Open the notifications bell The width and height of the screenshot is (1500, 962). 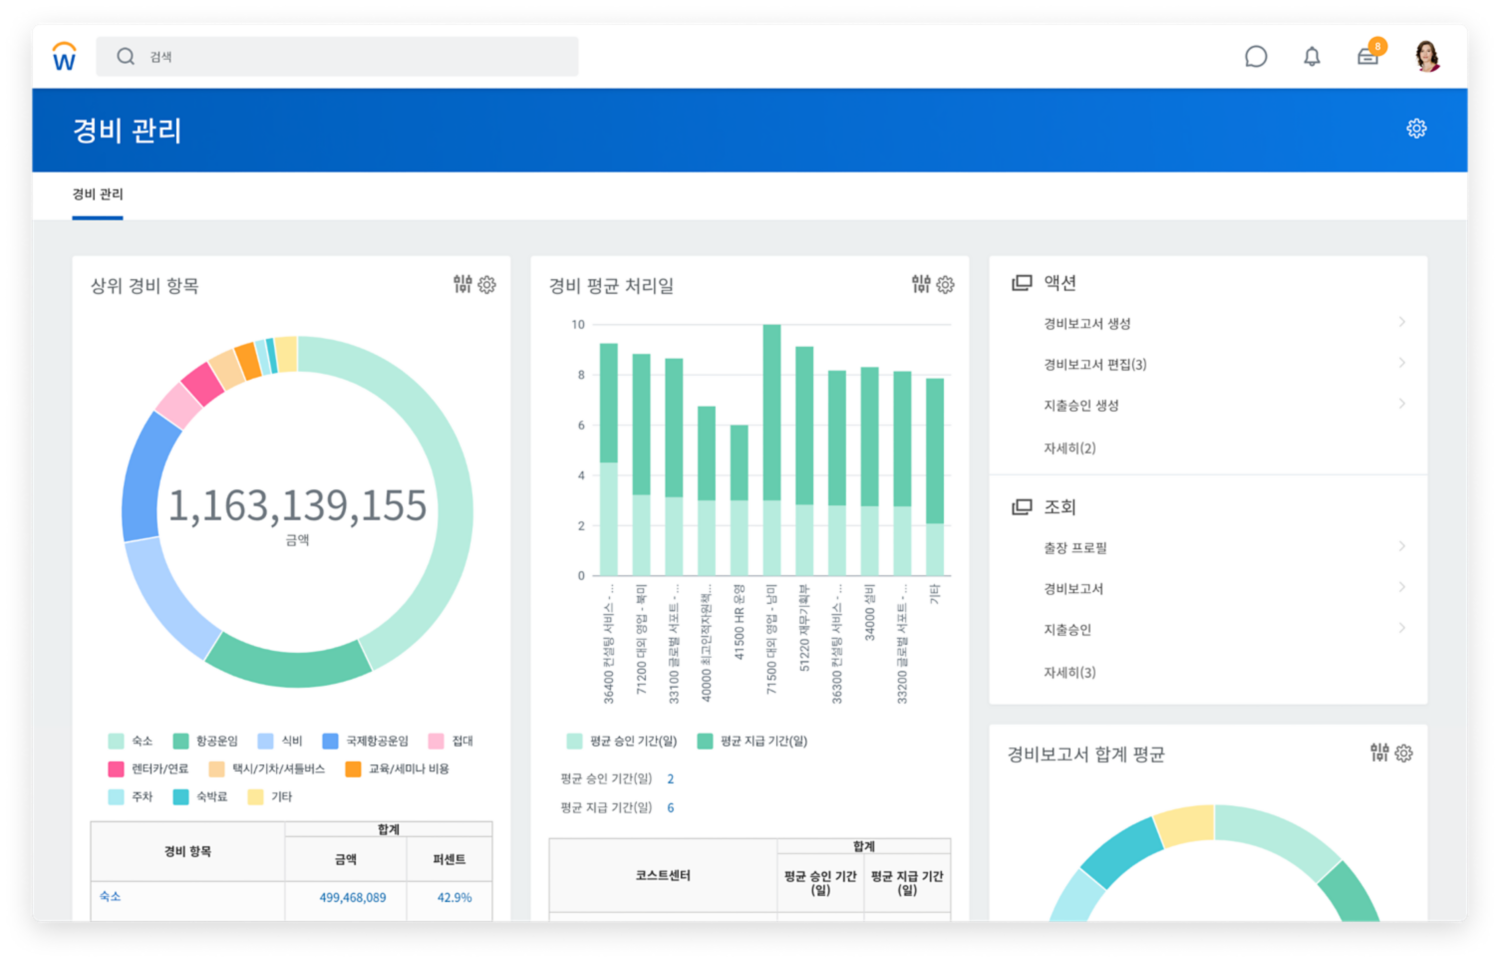(x=1312, y=57)
